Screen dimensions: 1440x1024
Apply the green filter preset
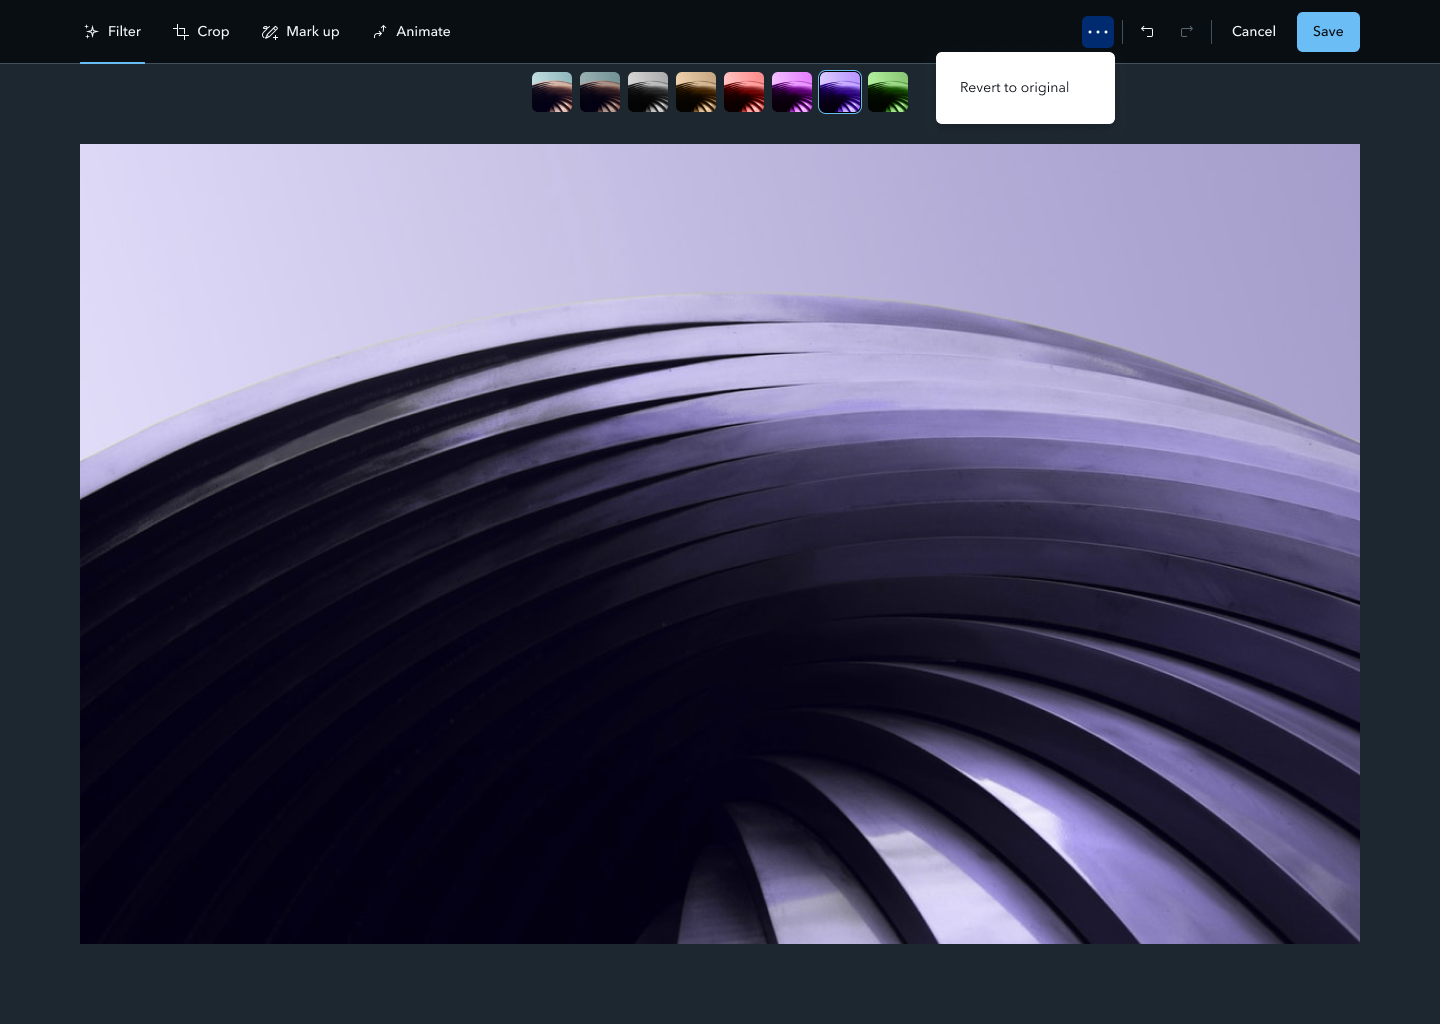[x=888, y=92]
